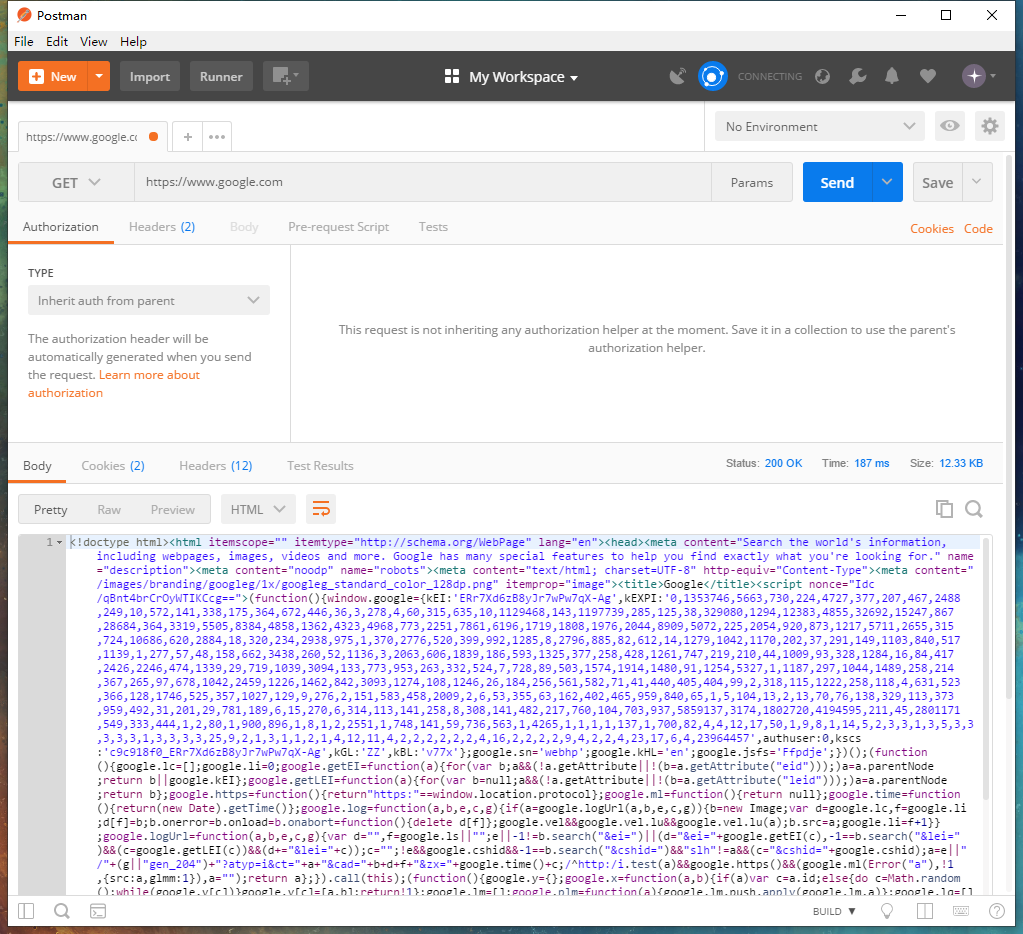Click the orange New button

point(53,76)
